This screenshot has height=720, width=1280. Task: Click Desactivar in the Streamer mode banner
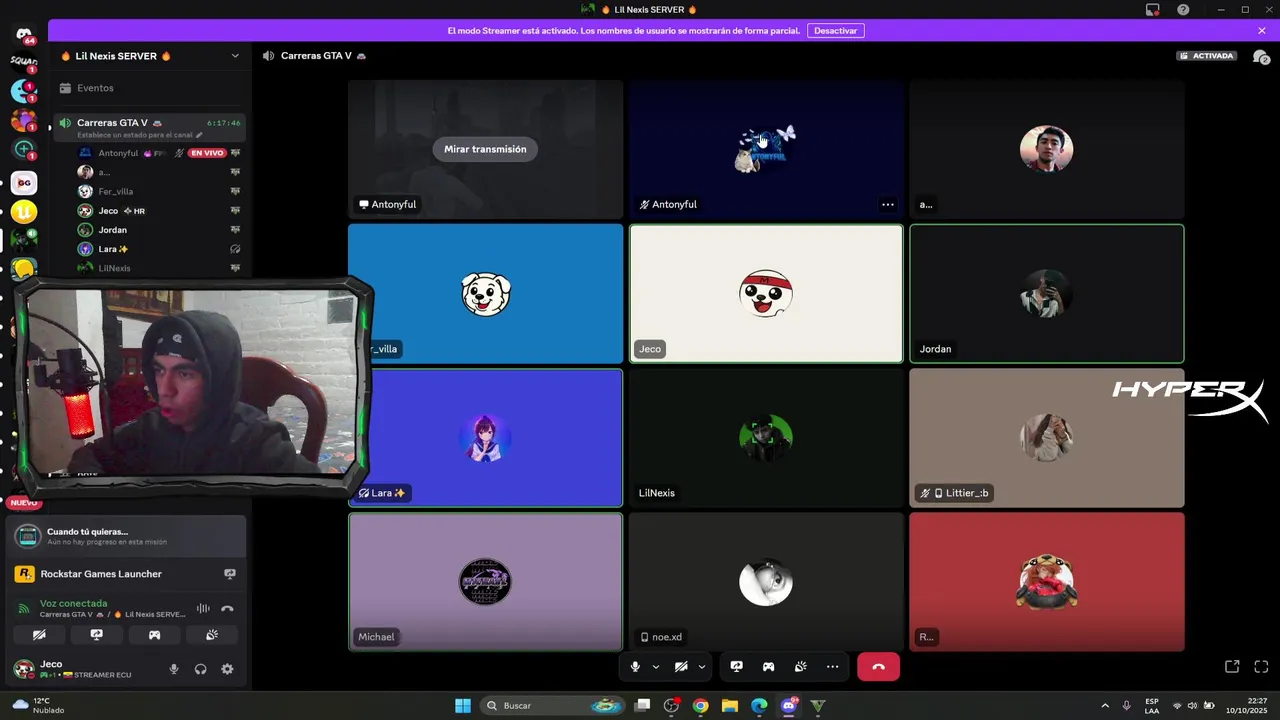pyautogui.click(x=835, y=30)
